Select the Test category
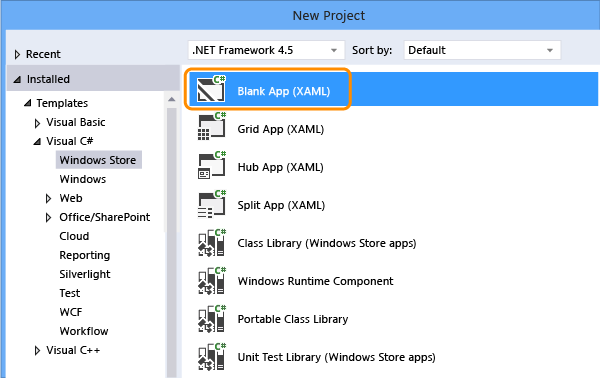This screenshot has width=600, height=378. (x=70, y=293)
